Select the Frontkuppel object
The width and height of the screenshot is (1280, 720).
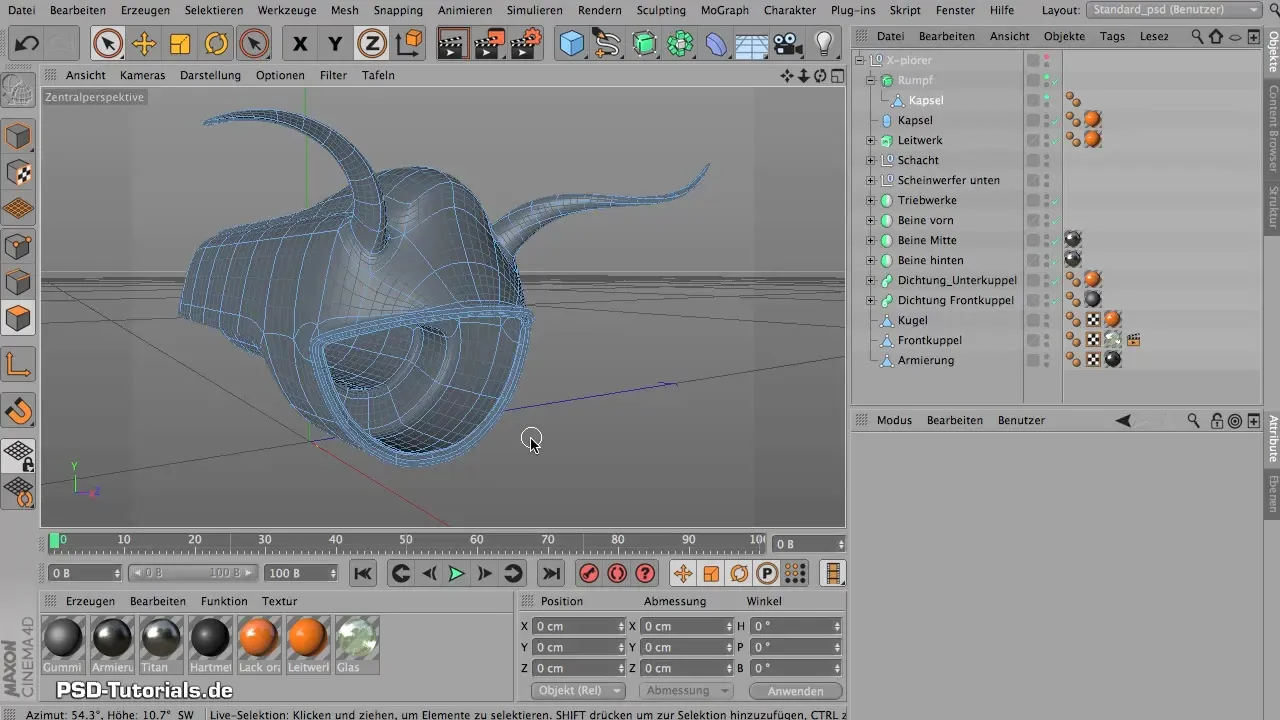[930, 340]
